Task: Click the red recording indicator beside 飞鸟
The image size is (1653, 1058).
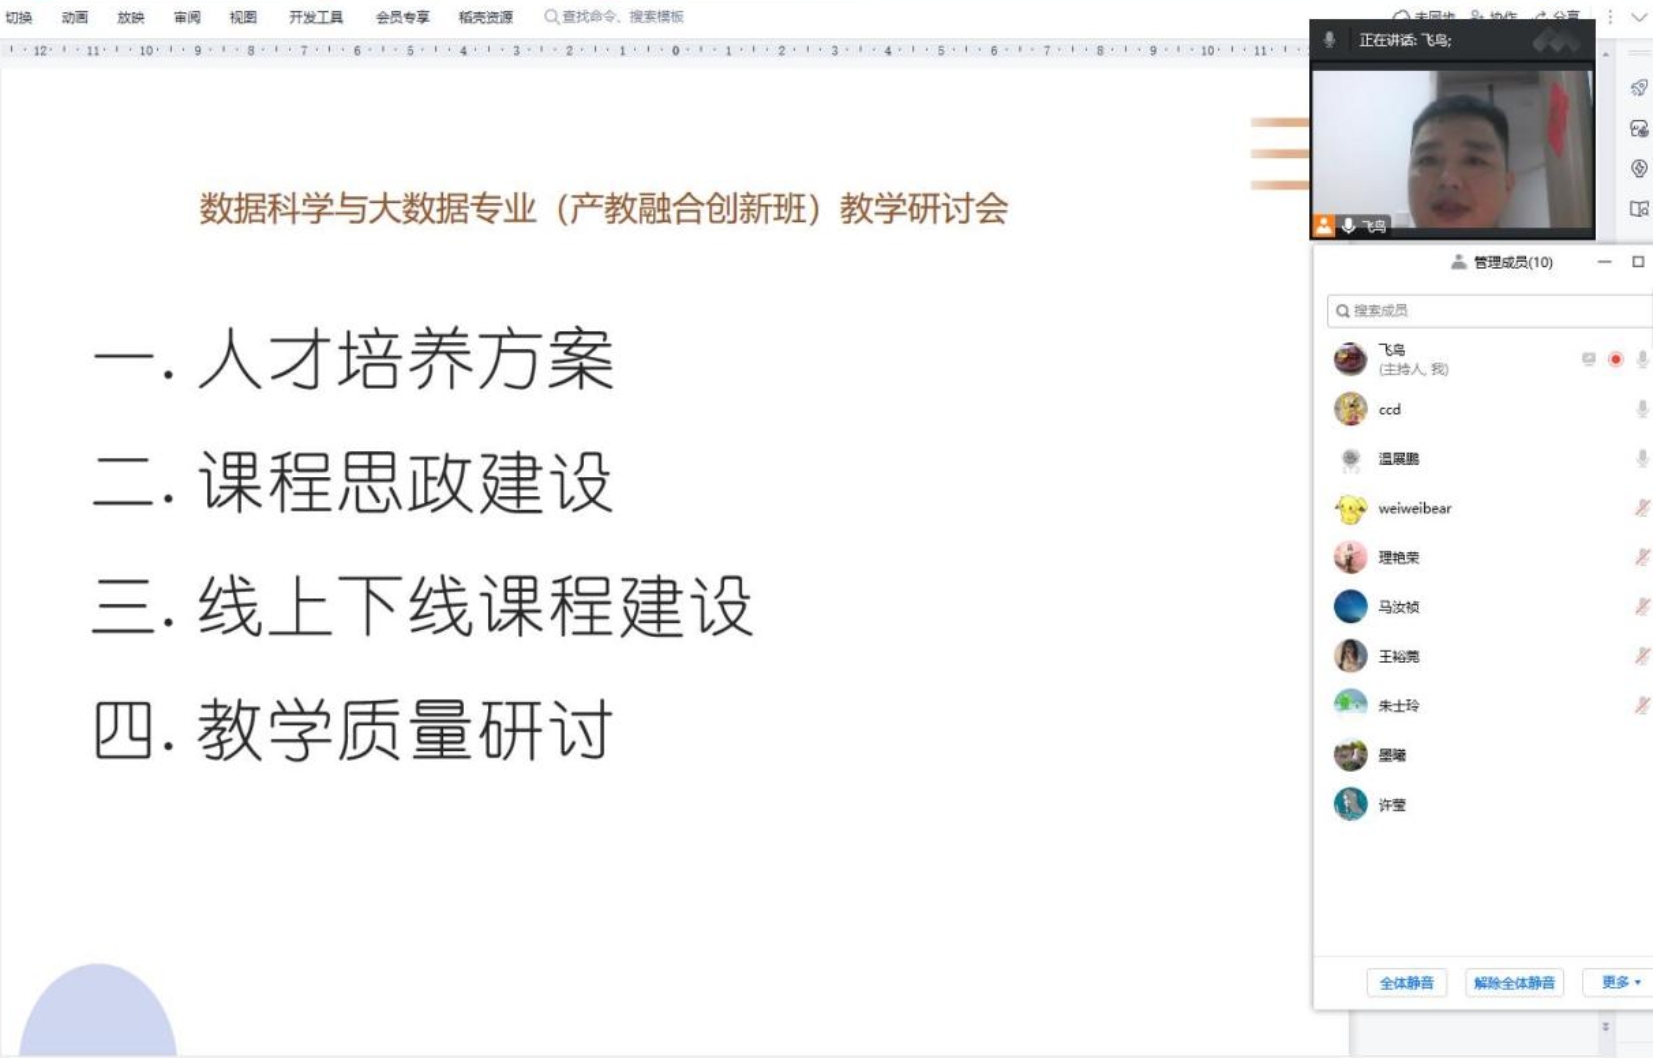Action: (1615, 359)
